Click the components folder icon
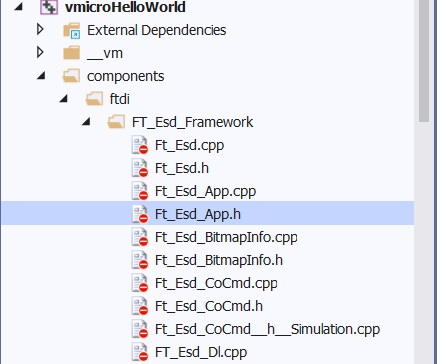The width and height of the screenshot is (440, 364). point(71,76)
